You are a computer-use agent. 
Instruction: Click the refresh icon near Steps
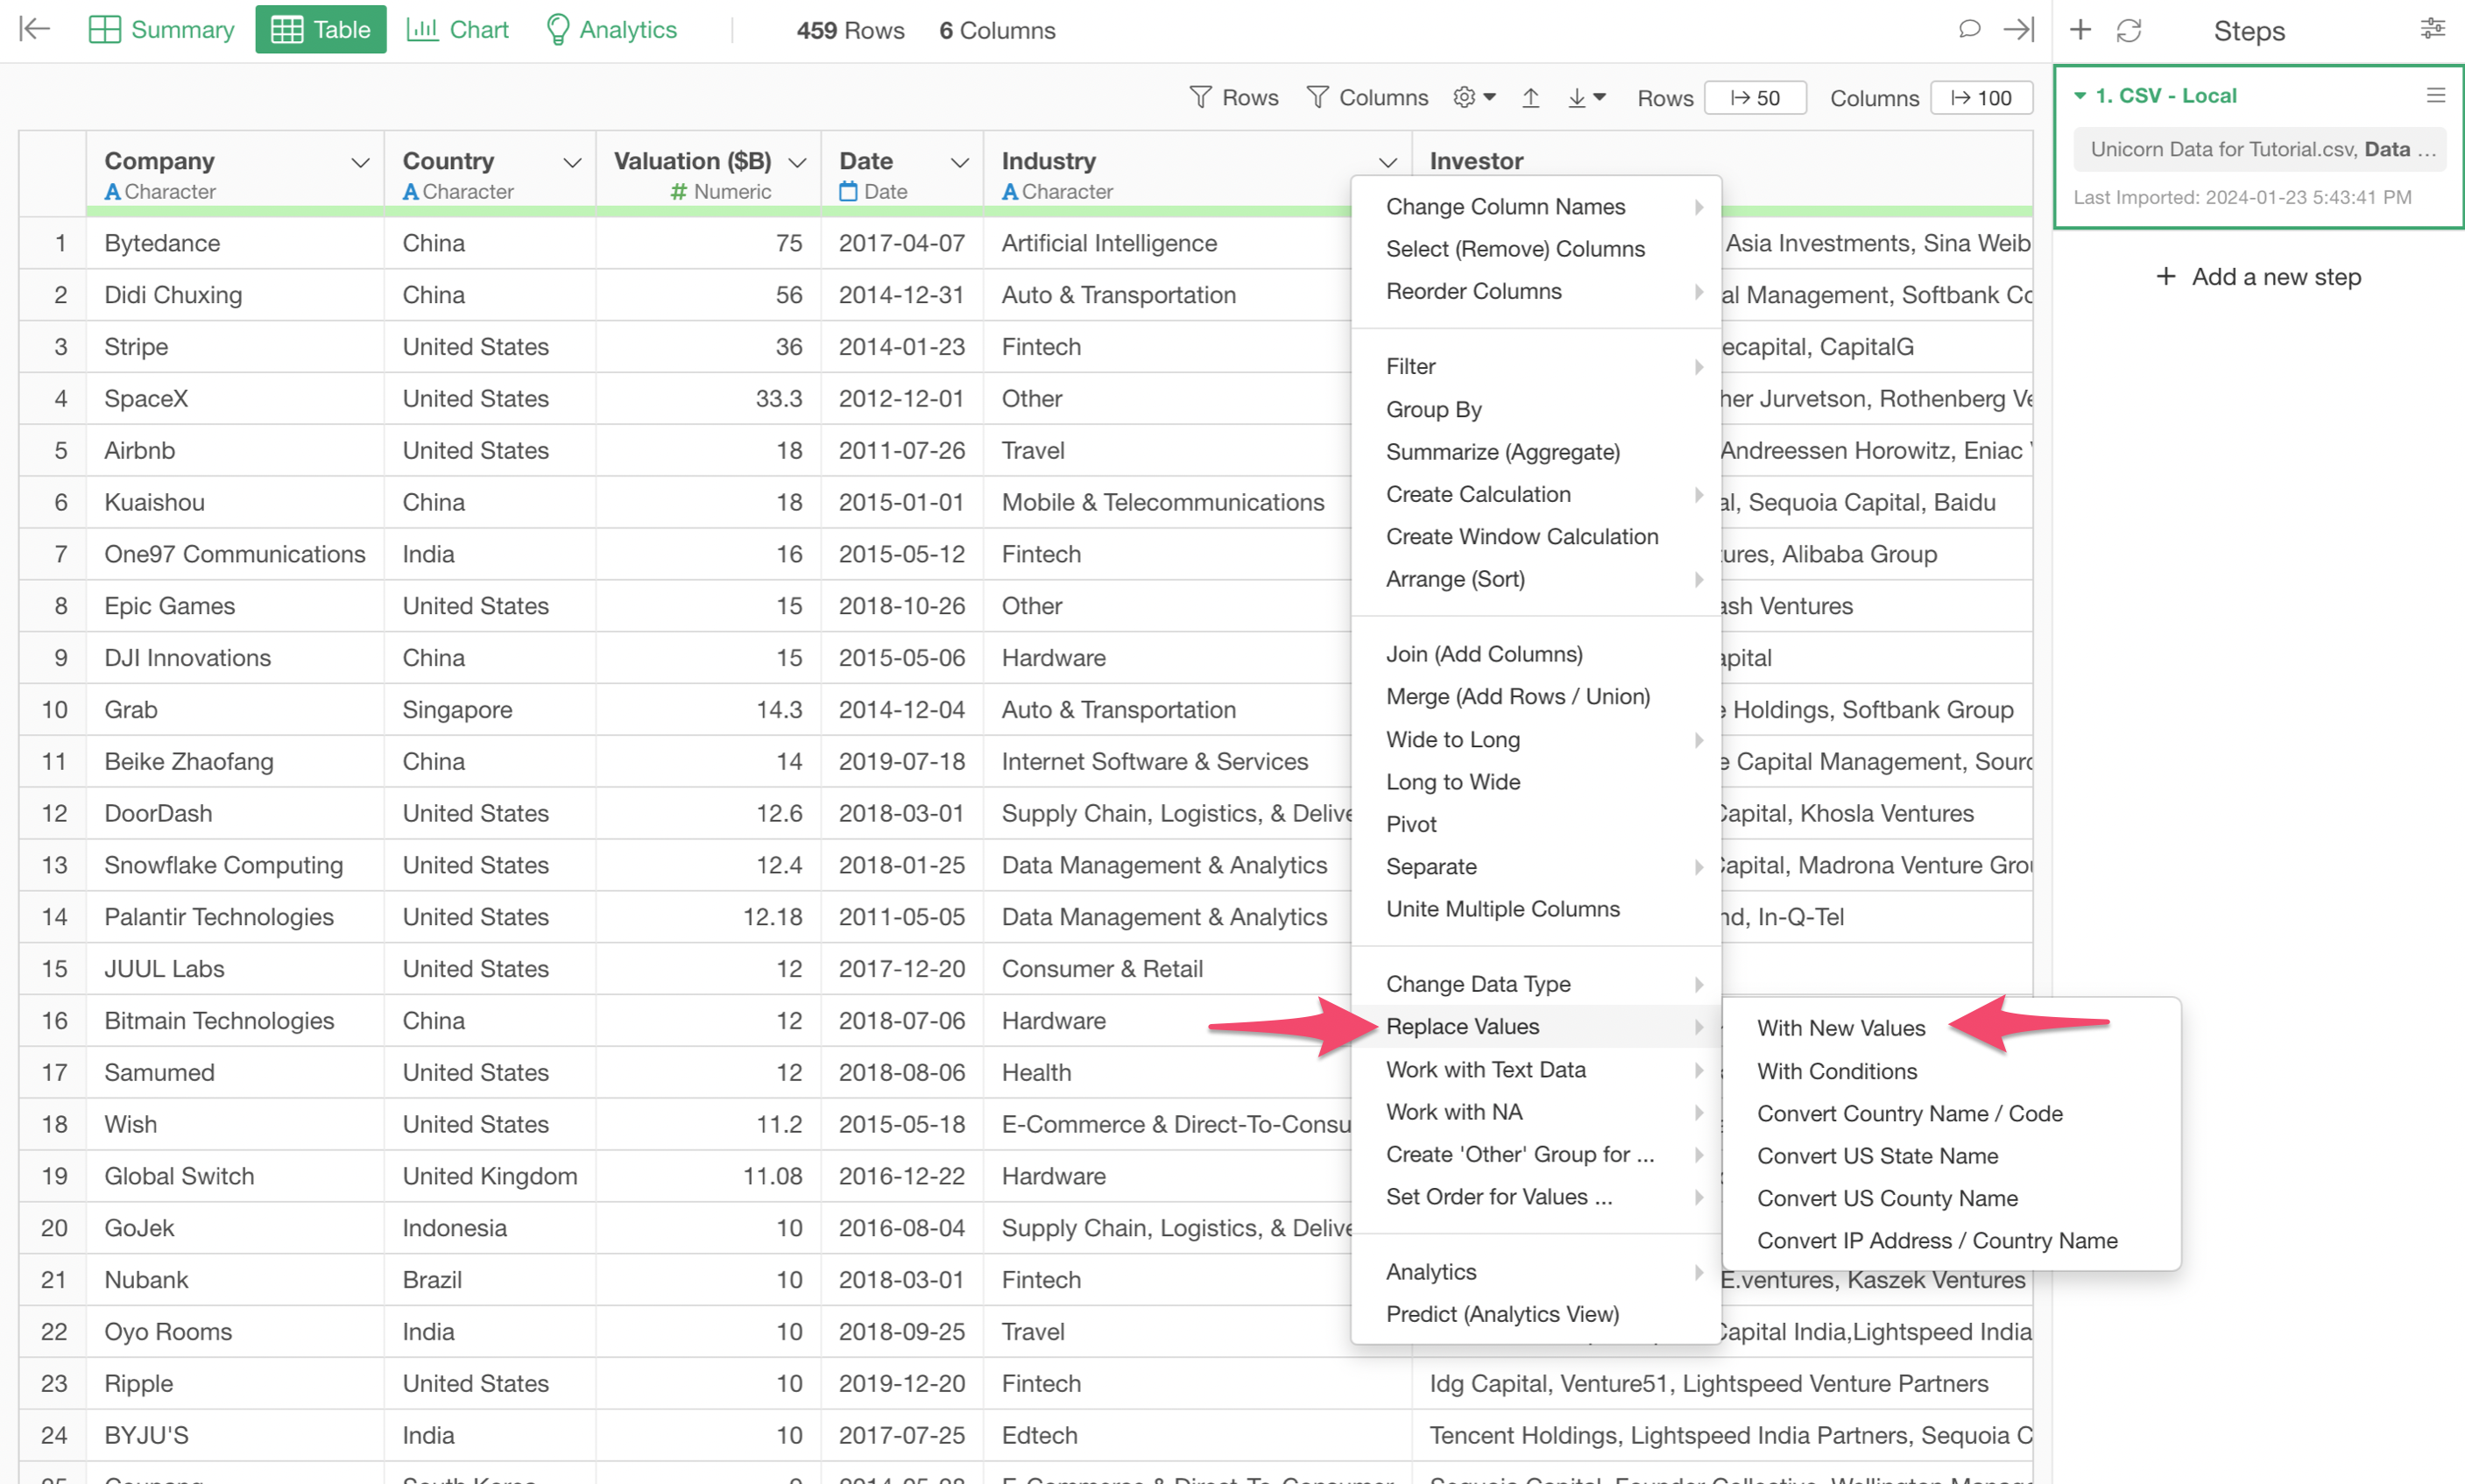pyautogui.click(x=2129, y=30)
